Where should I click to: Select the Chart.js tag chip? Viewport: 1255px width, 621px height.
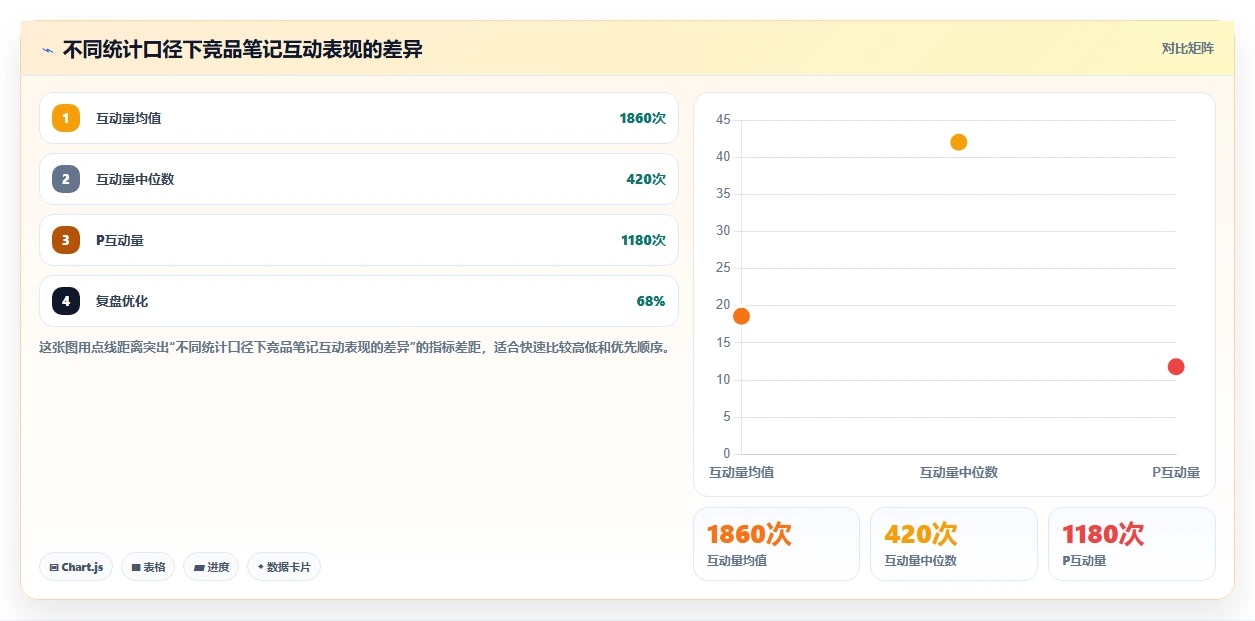[x=77, y=567]
